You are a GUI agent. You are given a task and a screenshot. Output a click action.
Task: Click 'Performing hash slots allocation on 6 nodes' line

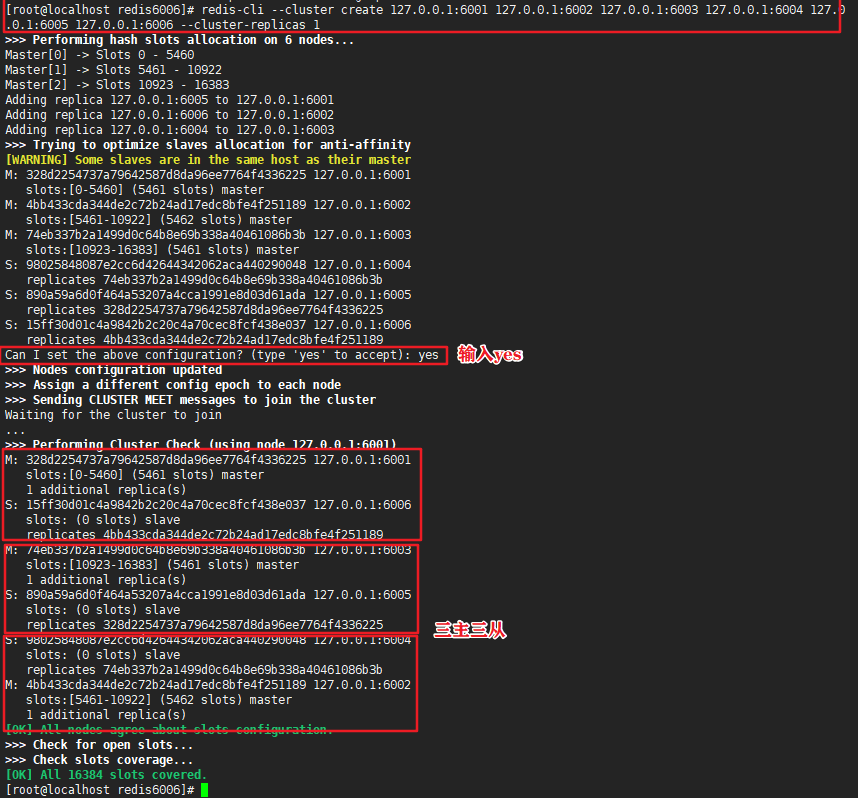(x=179, y=40)
